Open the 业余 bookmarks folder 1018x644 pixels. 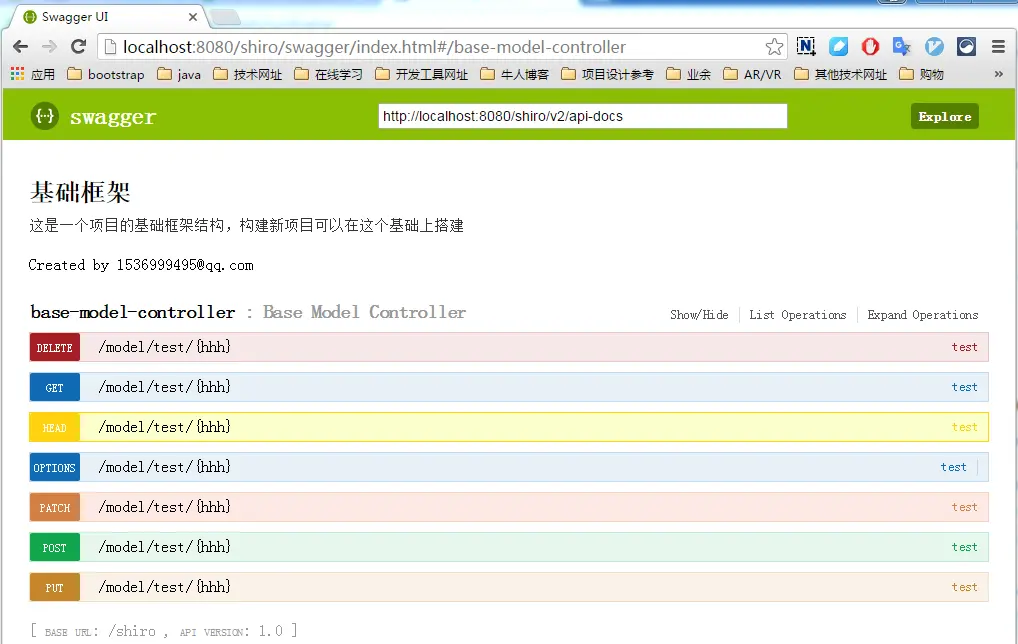coord(689,74)
